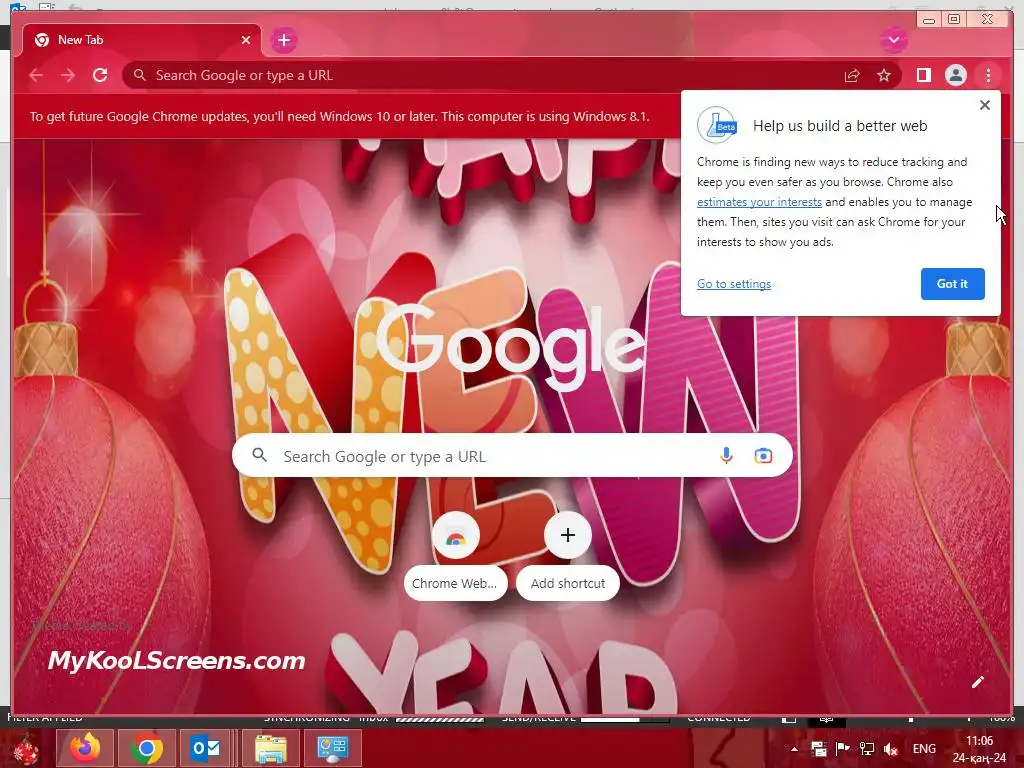Click the muted volume tray icon

click(890, 749)
